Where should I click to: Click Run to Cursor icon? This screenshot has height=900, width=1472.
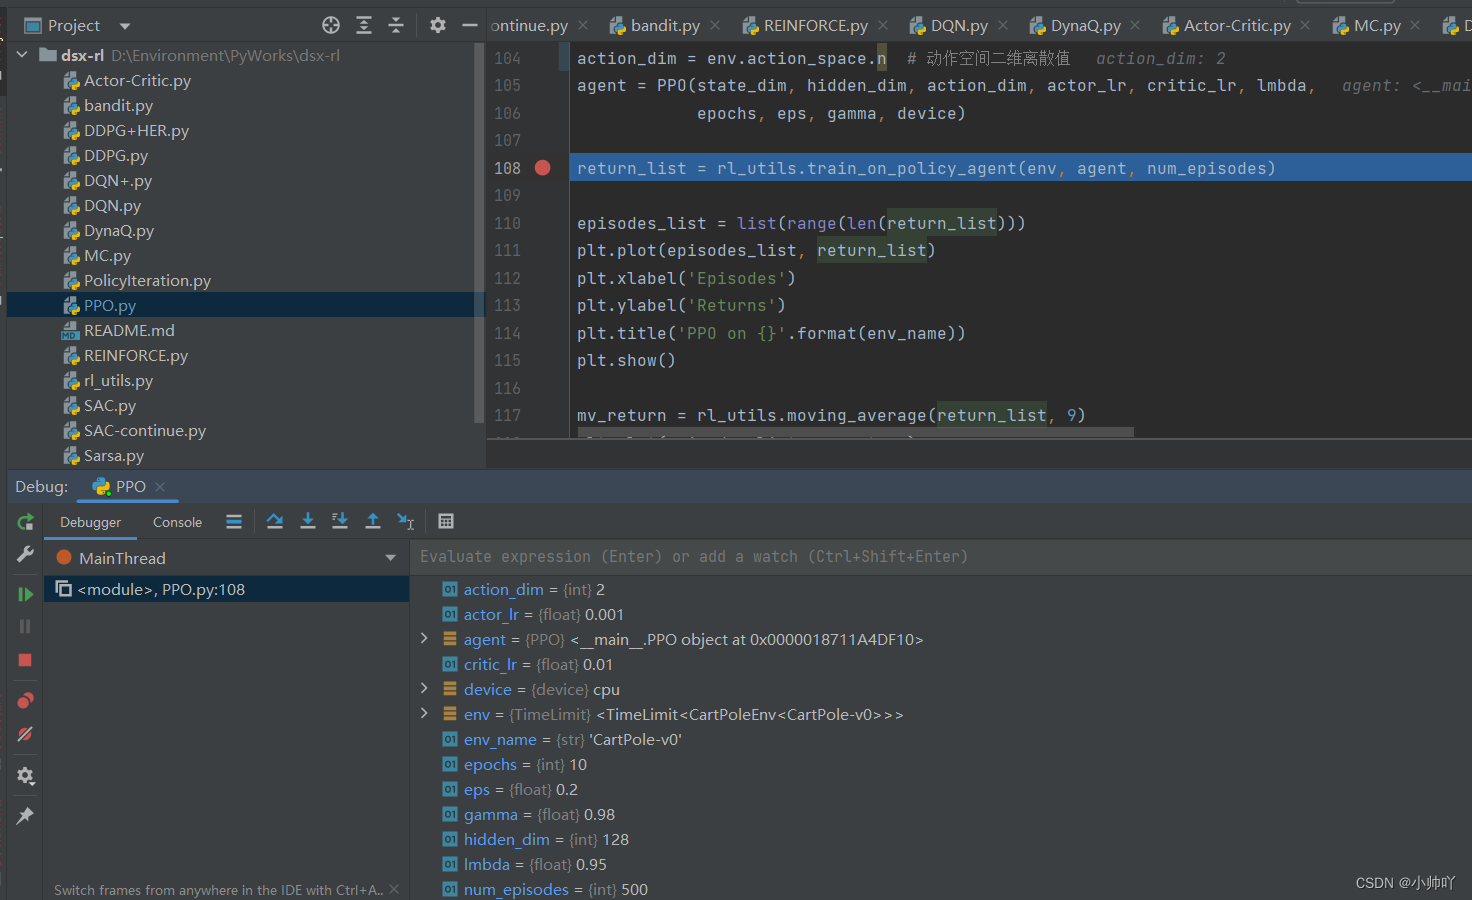click(x=405, y=521)
